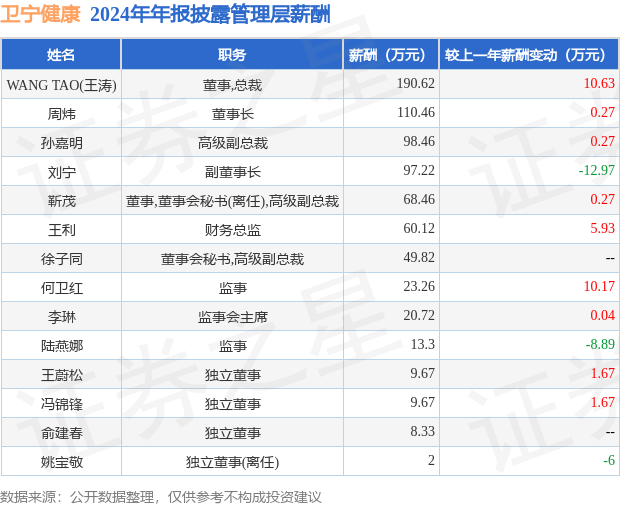Click change value 0.27 for 周炜
The image size is (620, 506).
pos(602,112)
